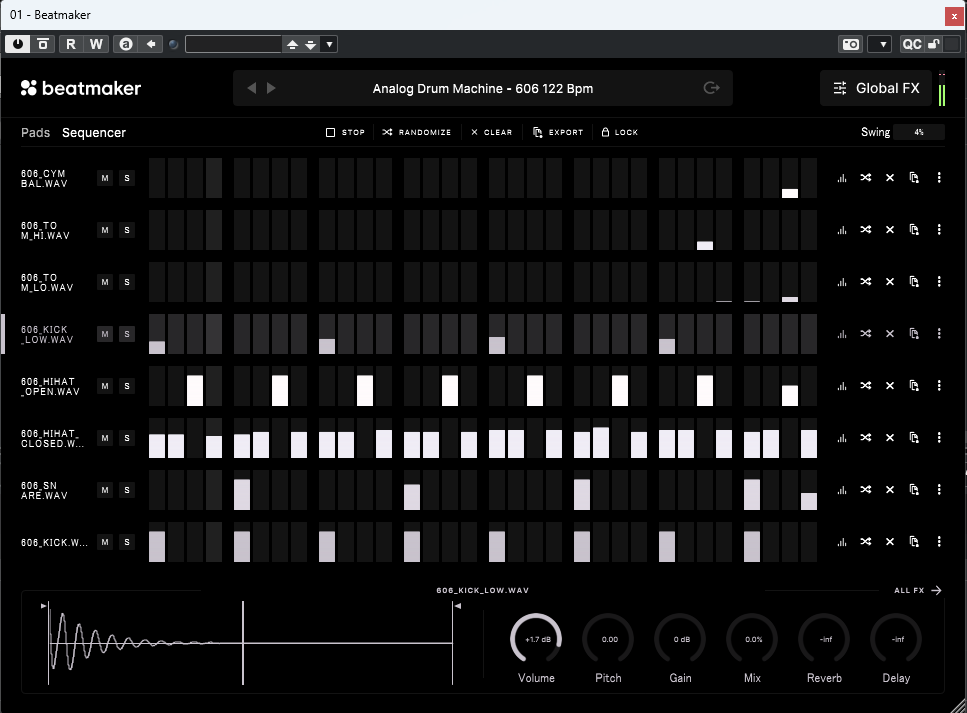Screen dimensions: 967x713
Task: Enable host Read automation (R)
Action: coord(71,44)
